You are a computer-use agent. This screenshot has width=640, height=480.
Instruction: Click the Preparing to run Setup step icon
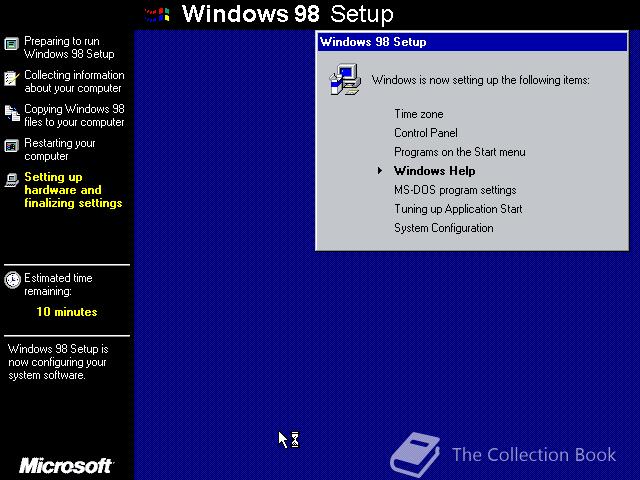(x=11, y=44)
